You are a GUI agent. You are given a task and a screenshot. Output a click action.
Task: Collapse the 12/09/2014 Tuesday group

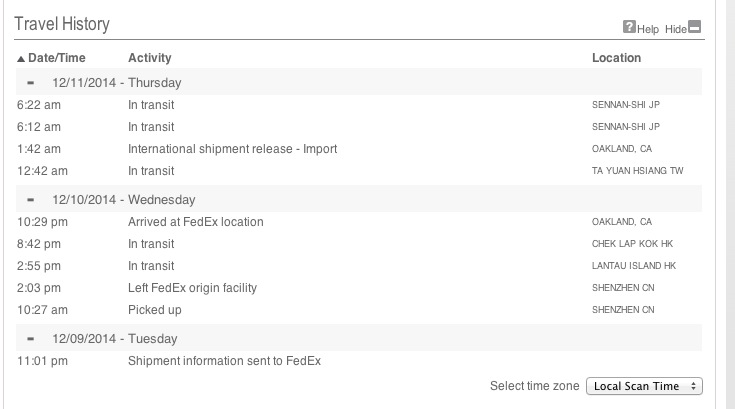click(30, 339)
